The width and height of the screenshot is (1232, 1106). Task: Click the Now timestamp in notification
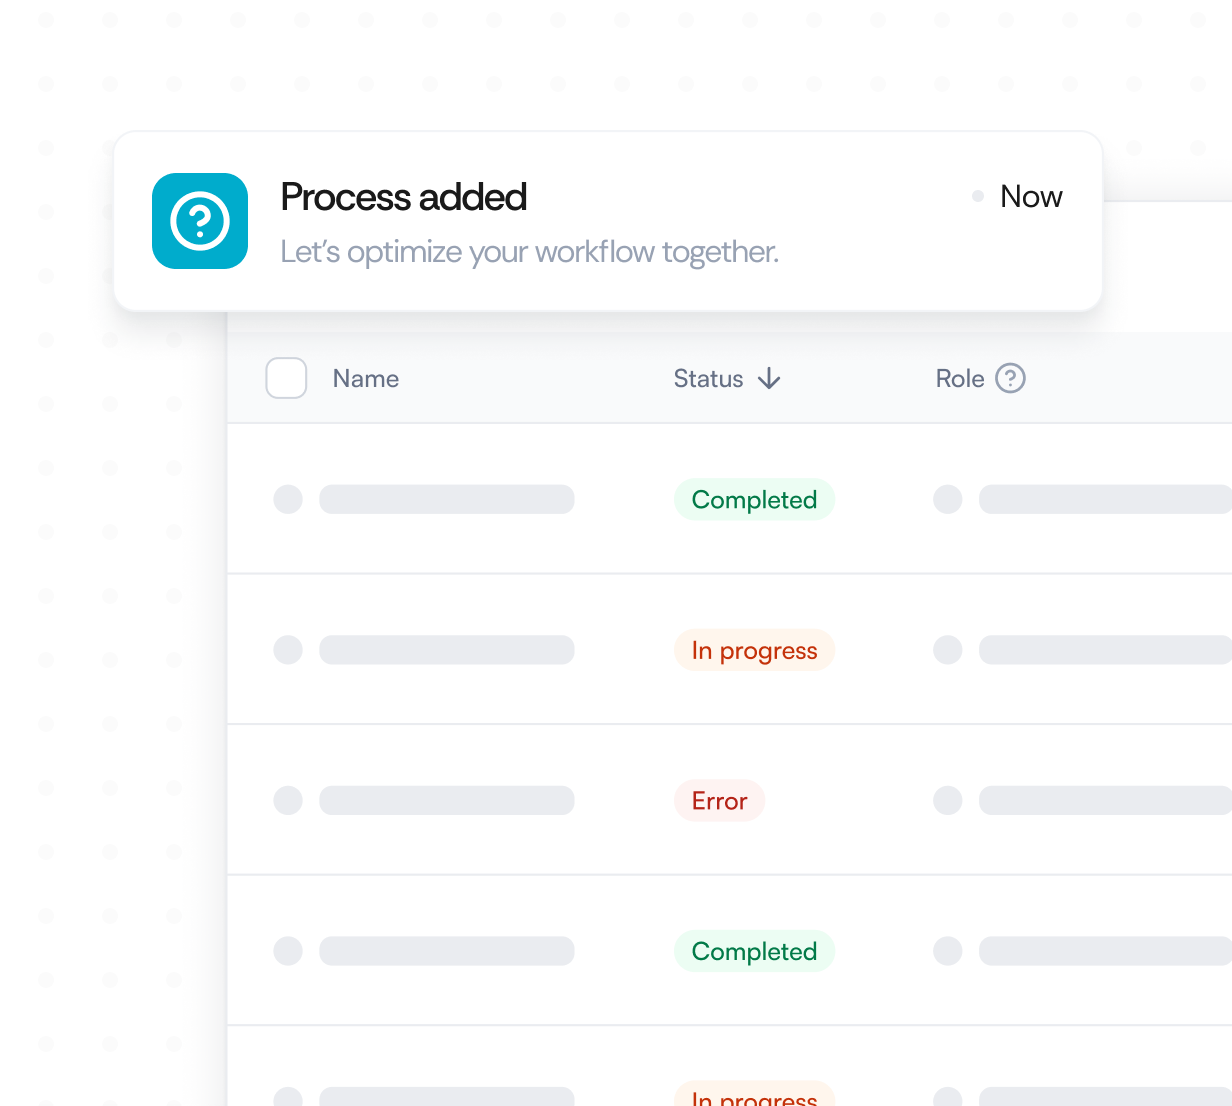[x=1031, y=197]
